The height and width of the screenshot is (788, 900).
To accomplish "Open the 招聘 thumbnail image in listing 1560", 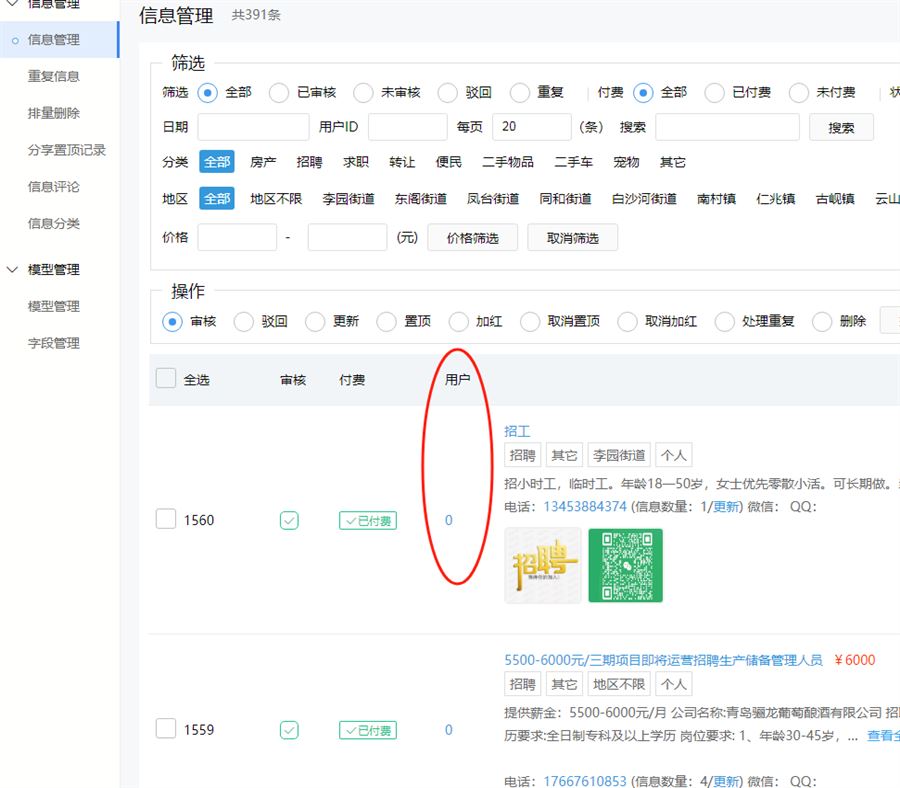I will click(x=543, y=566).
